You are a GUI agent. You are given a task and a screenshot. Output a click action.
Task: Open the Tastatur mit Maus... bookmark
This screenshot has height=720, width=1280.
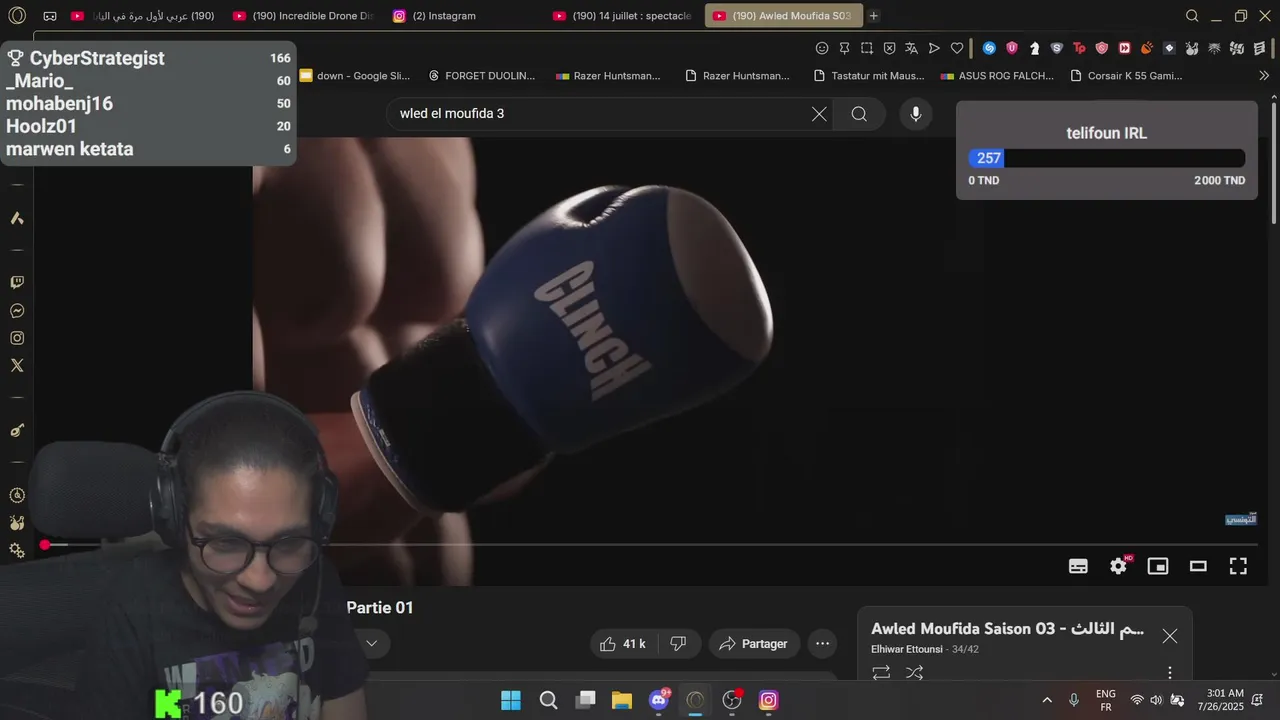point(869,75)
